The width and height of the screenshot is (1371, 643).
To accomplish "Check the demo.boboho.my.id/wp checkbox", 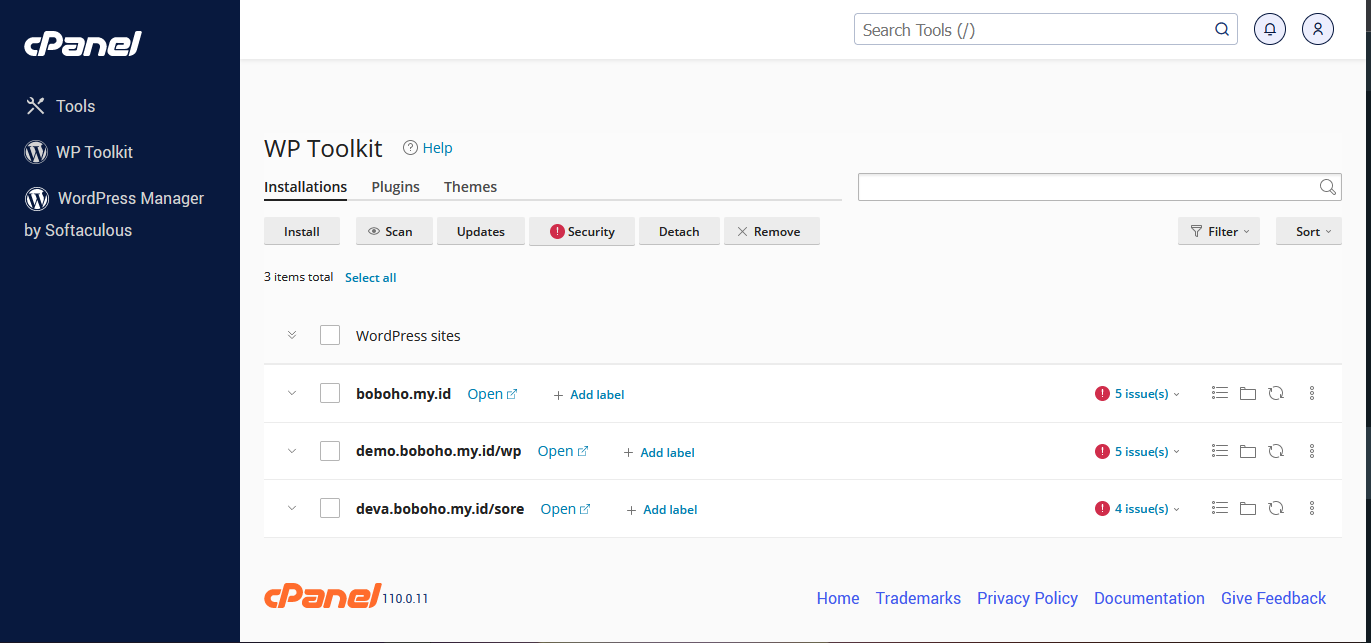I will click(330, 451).
